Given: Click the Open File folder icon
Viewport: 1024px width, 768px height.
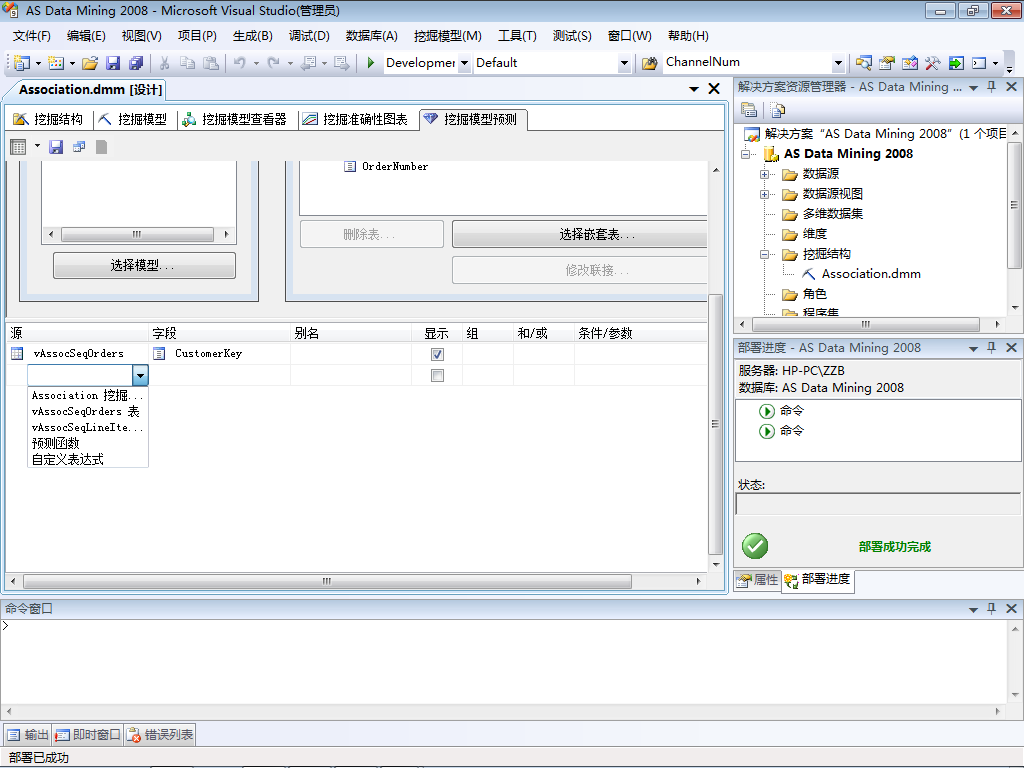Looking at the screenshot, I should coord(90,63).
